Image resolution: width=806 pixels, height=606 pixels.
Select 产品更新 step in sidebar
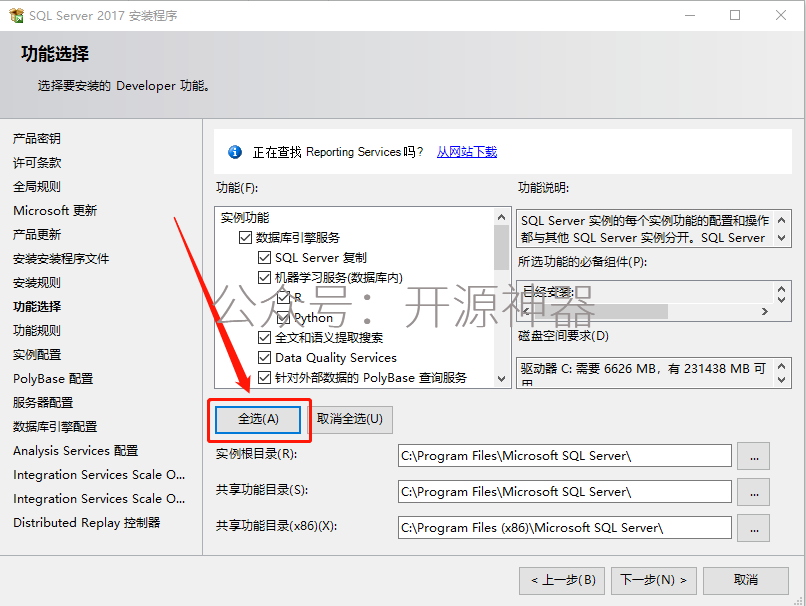tap(37, 235)
